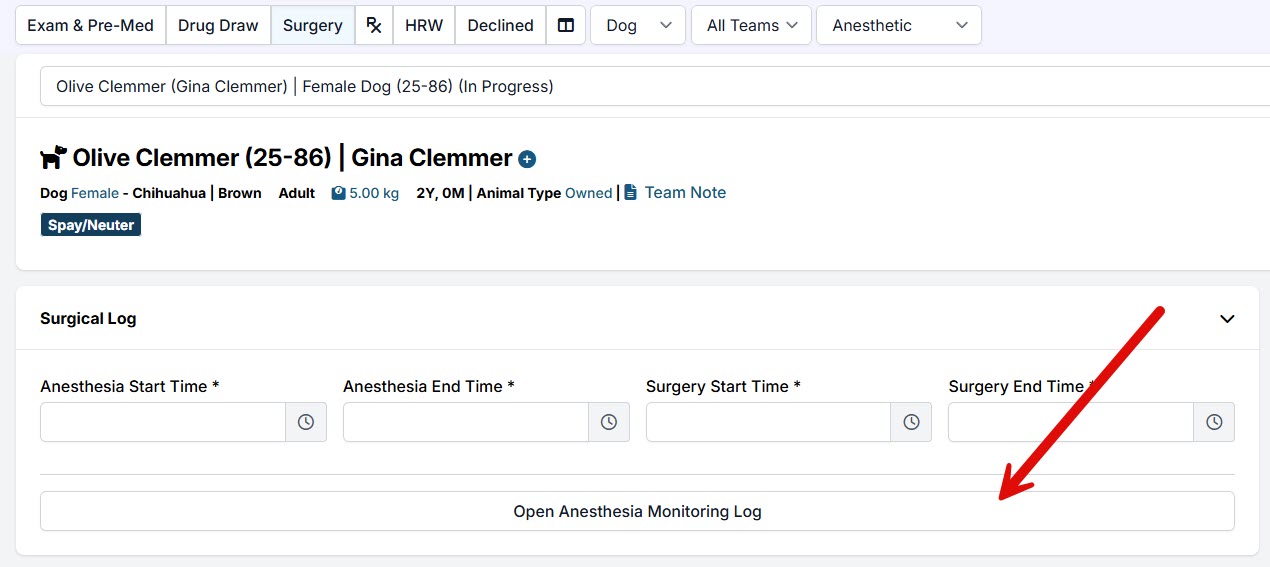Click the table layout icon tab
This screenshot has height=567, width=1270.
point(566,25)
